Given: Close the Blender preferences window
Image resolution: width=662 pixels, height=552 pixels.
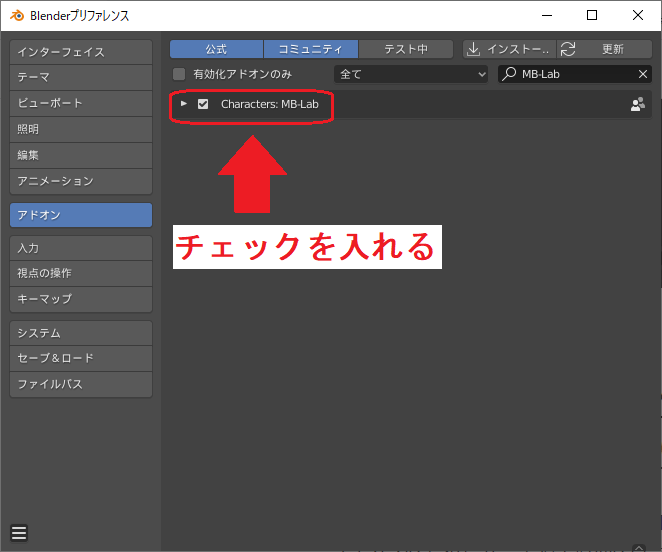Looking at the screenshot, I should coord(638,16).
